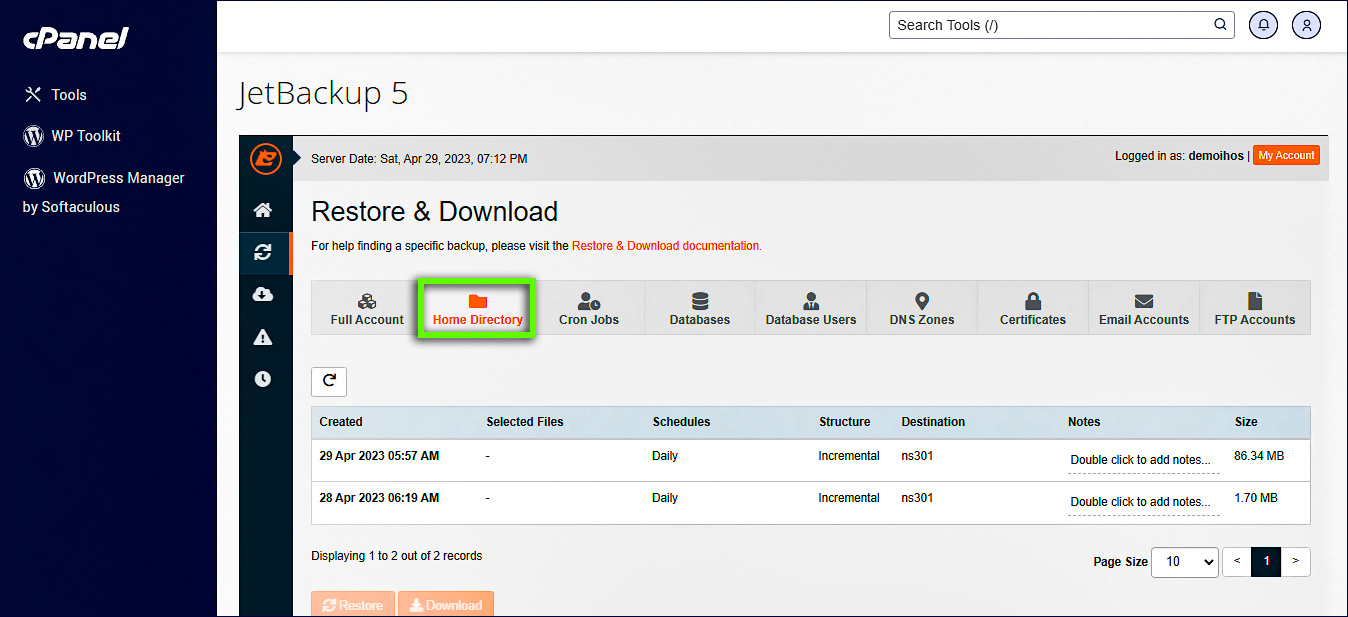Select the Home Directory backup tab
Image resolution: width=1348 pixels, height=617 pixels.
click(476, 308)
